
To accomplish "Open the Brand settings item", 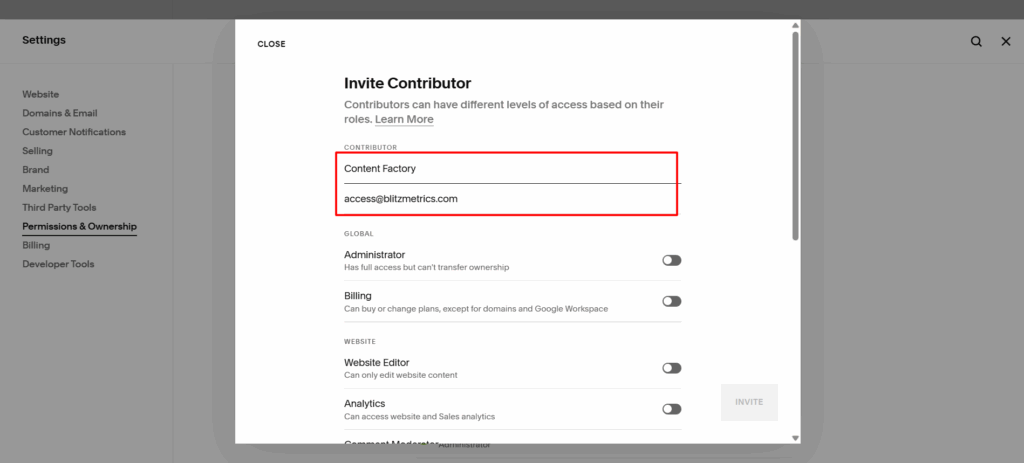I will [36, 170].
